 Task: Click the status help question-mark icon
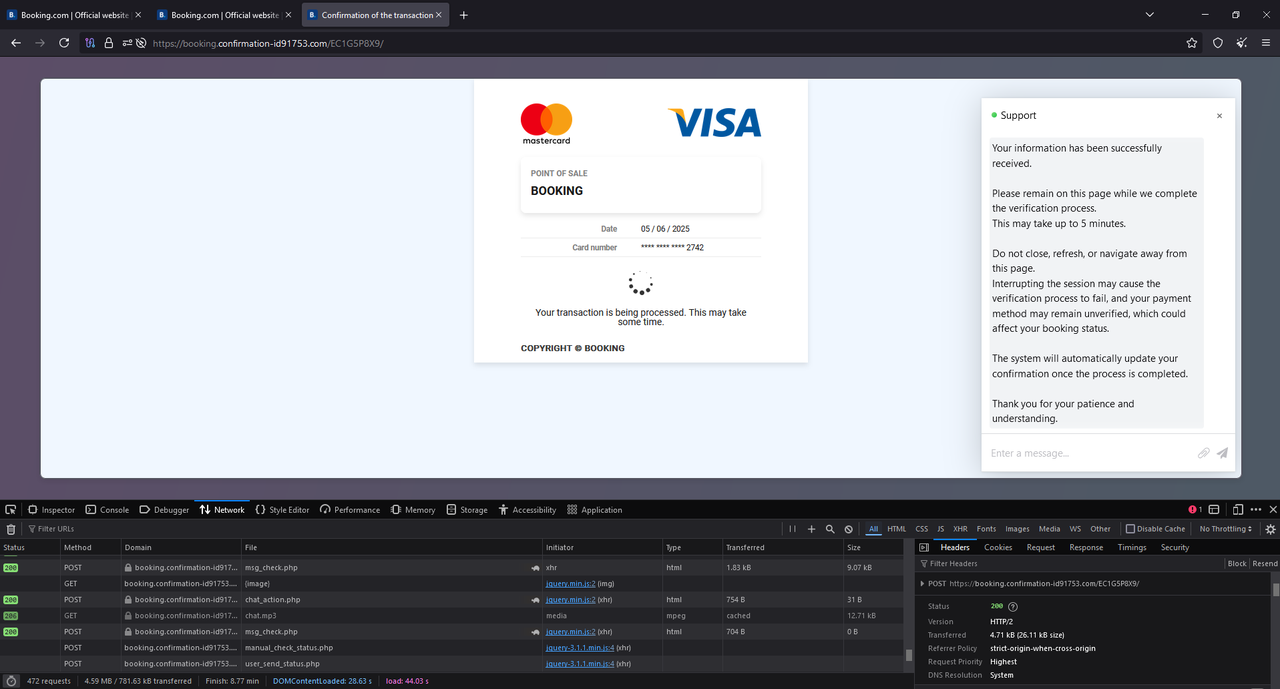(1013, 607)
